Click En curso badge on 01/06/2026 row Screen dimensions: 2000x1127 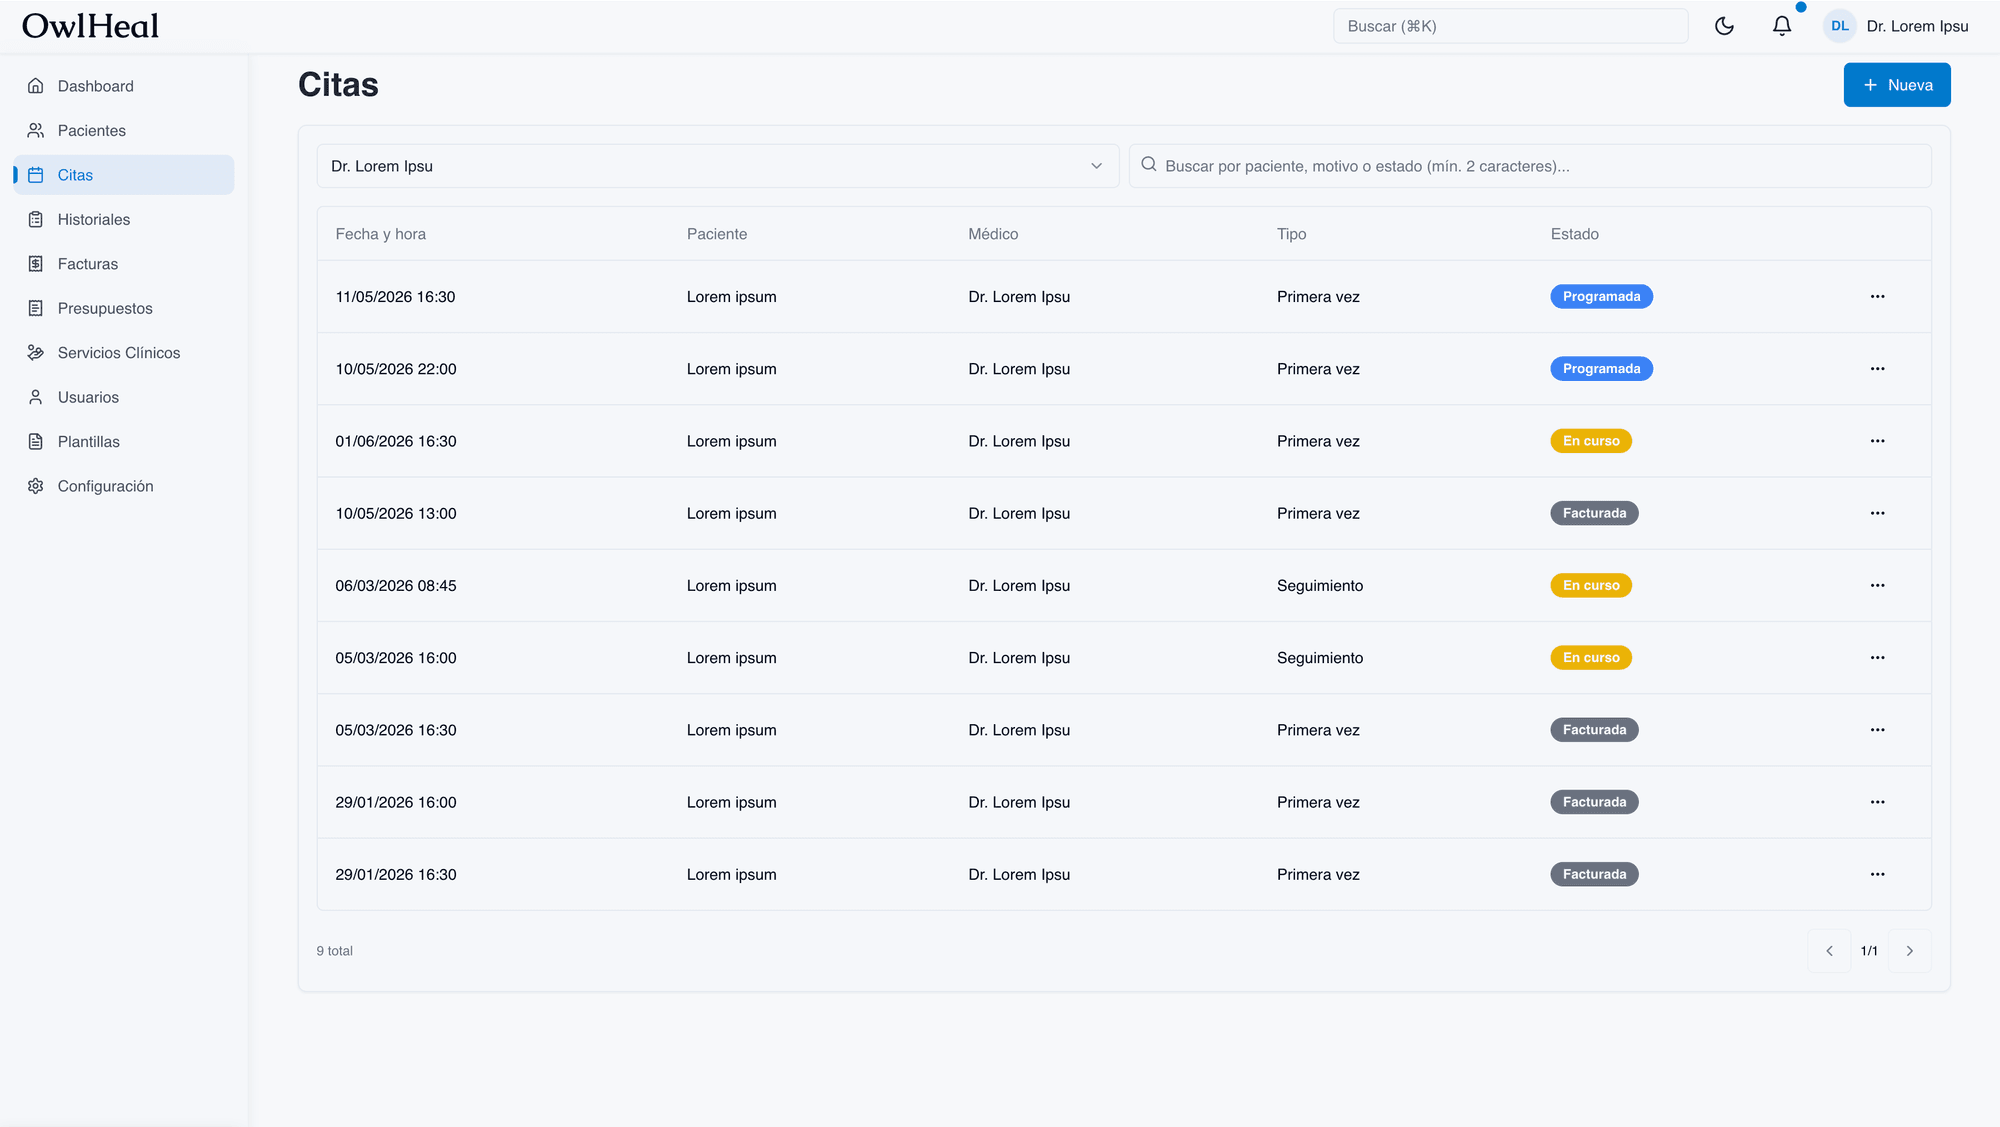pyautogui.click(x=1591, y=441)
